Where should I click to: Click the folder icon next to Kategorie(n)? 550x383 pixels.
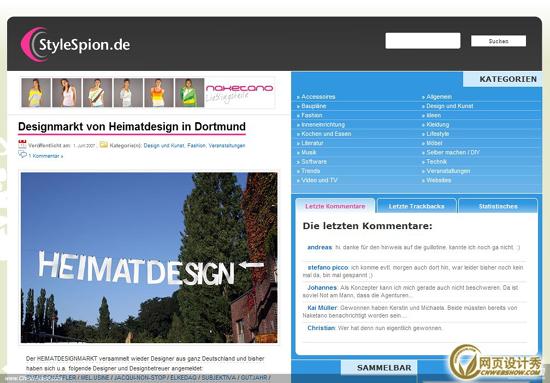(103, 144)
